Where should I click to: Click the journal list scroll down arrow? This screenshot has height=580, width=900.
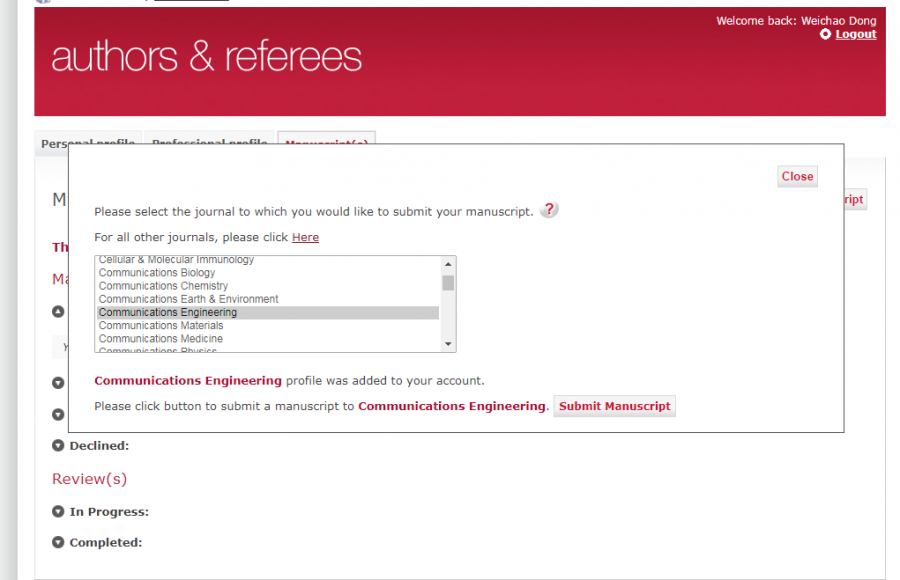[448, 344]
